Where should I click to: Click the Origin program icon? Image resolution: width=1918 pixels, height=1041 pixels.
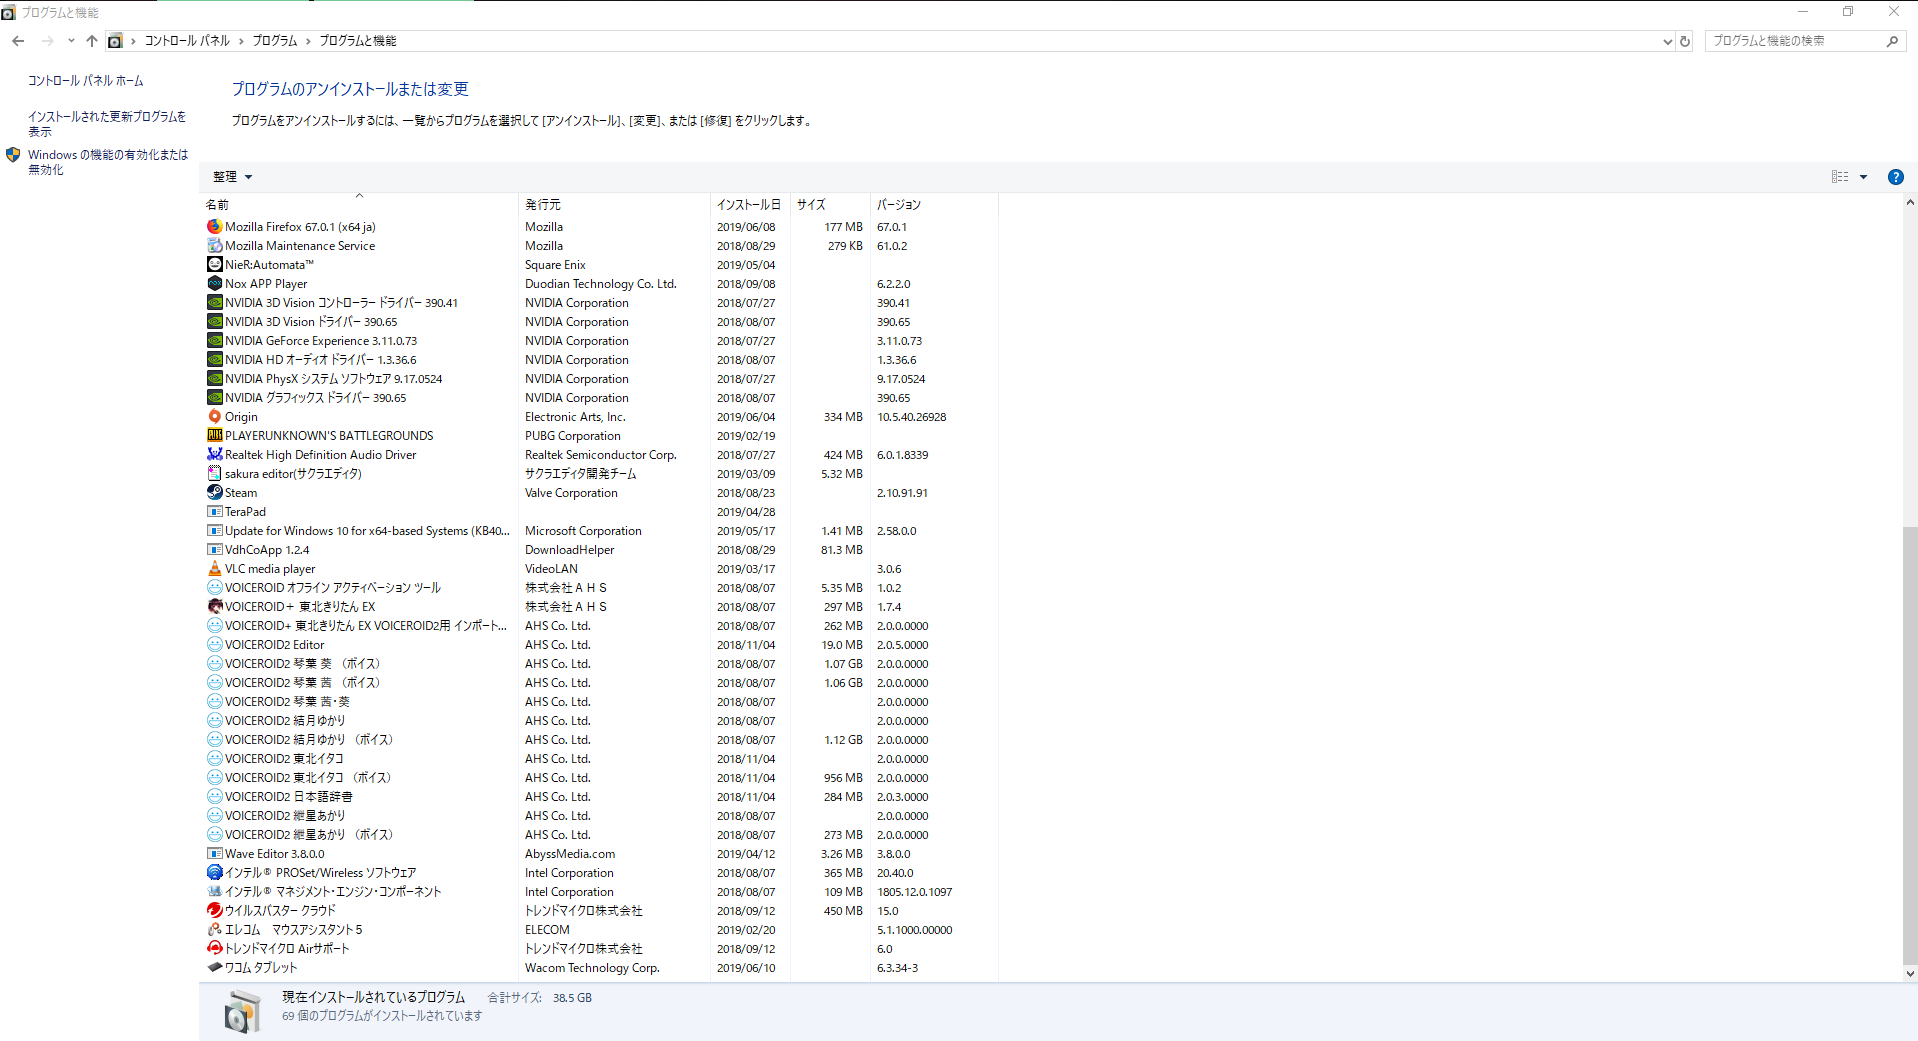214,417
